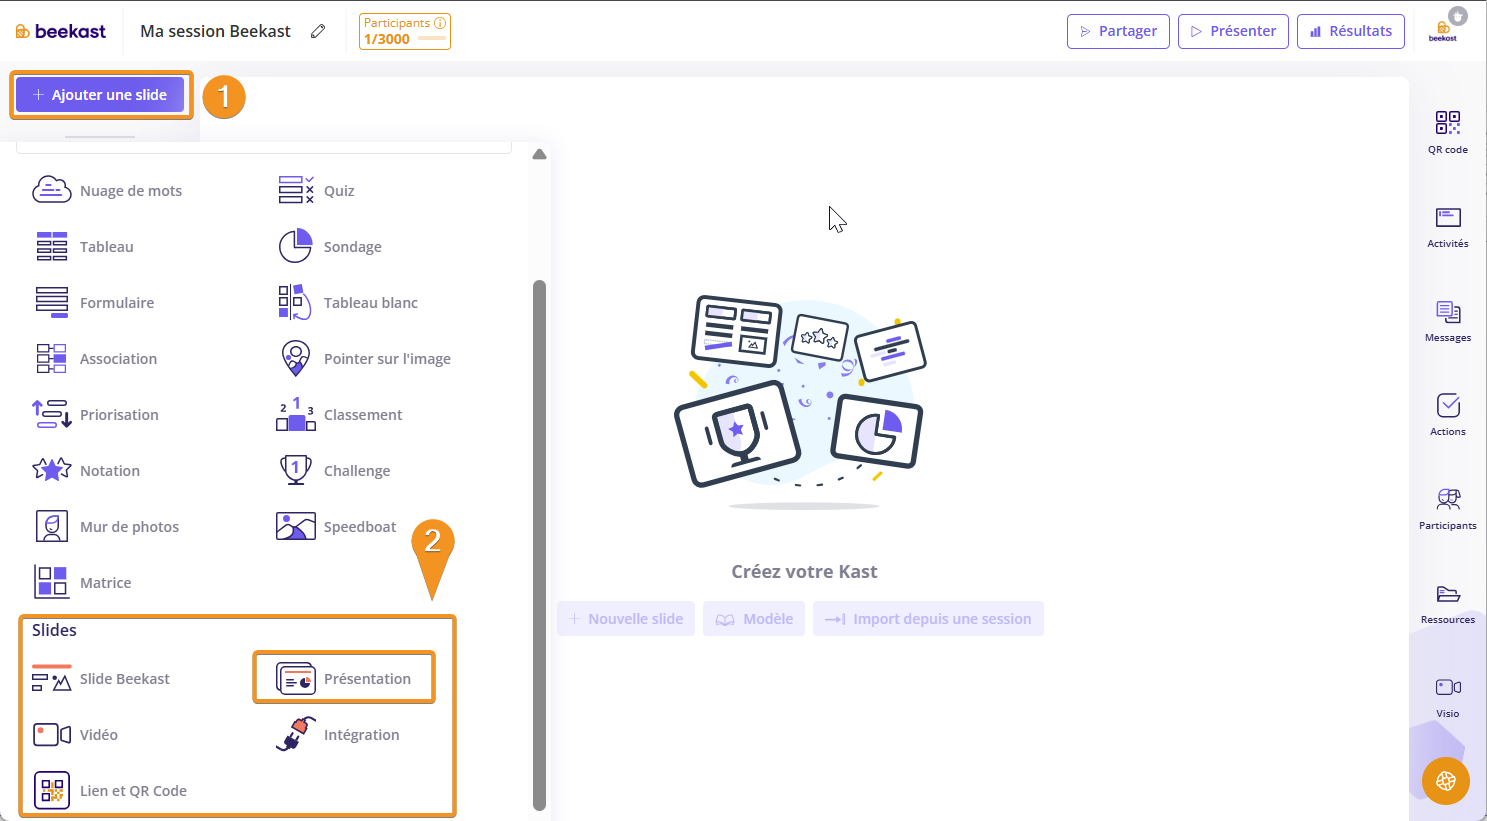Click the Partager button
The height and width of the screenshot is (821, 1487).
tap(1118, 31)
